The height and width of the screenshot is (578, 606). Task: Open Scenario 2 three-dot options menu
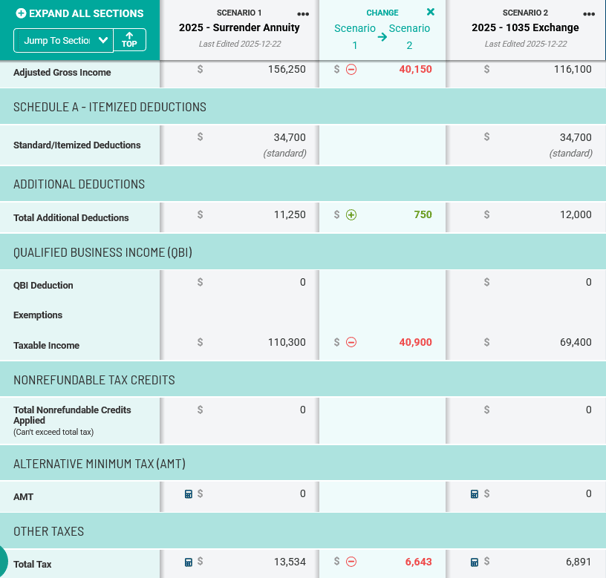coord(589,14)
